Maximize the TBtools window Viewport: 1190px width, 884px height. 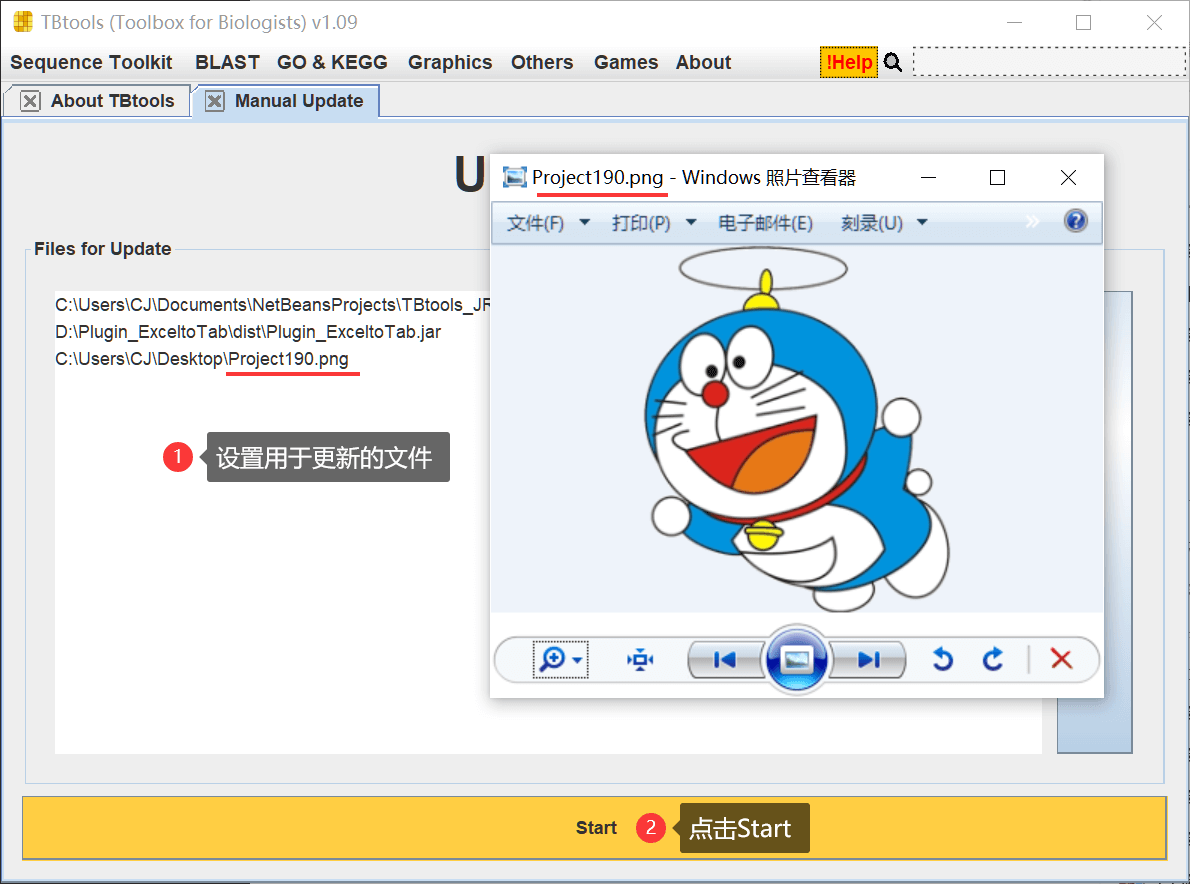pos(1084,23)
